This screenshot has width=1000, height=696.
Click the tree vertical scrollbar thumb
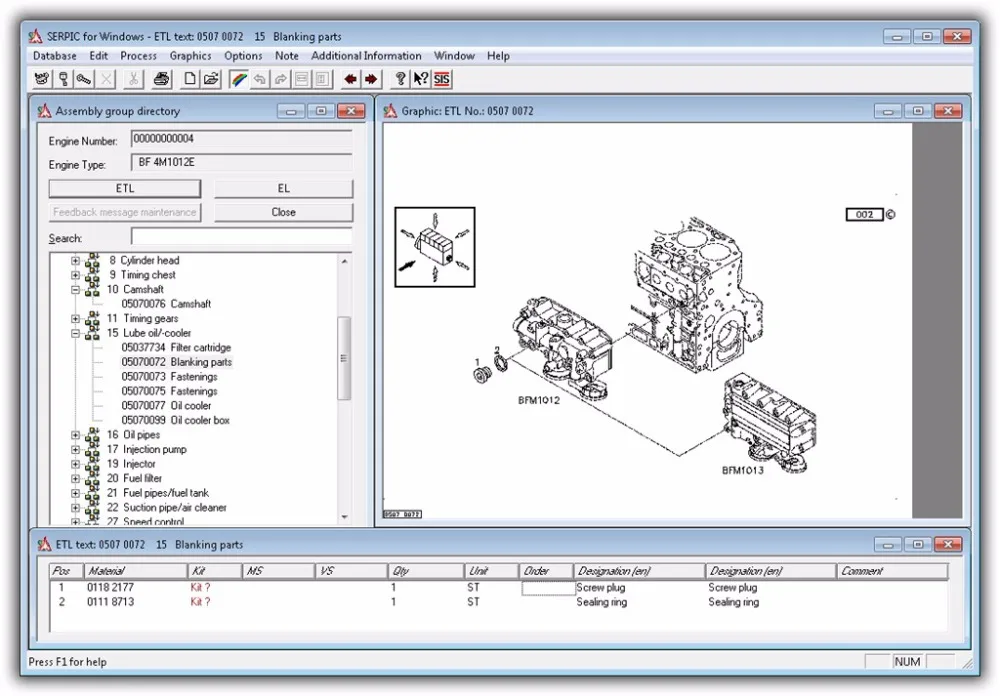tap(344, 358)
